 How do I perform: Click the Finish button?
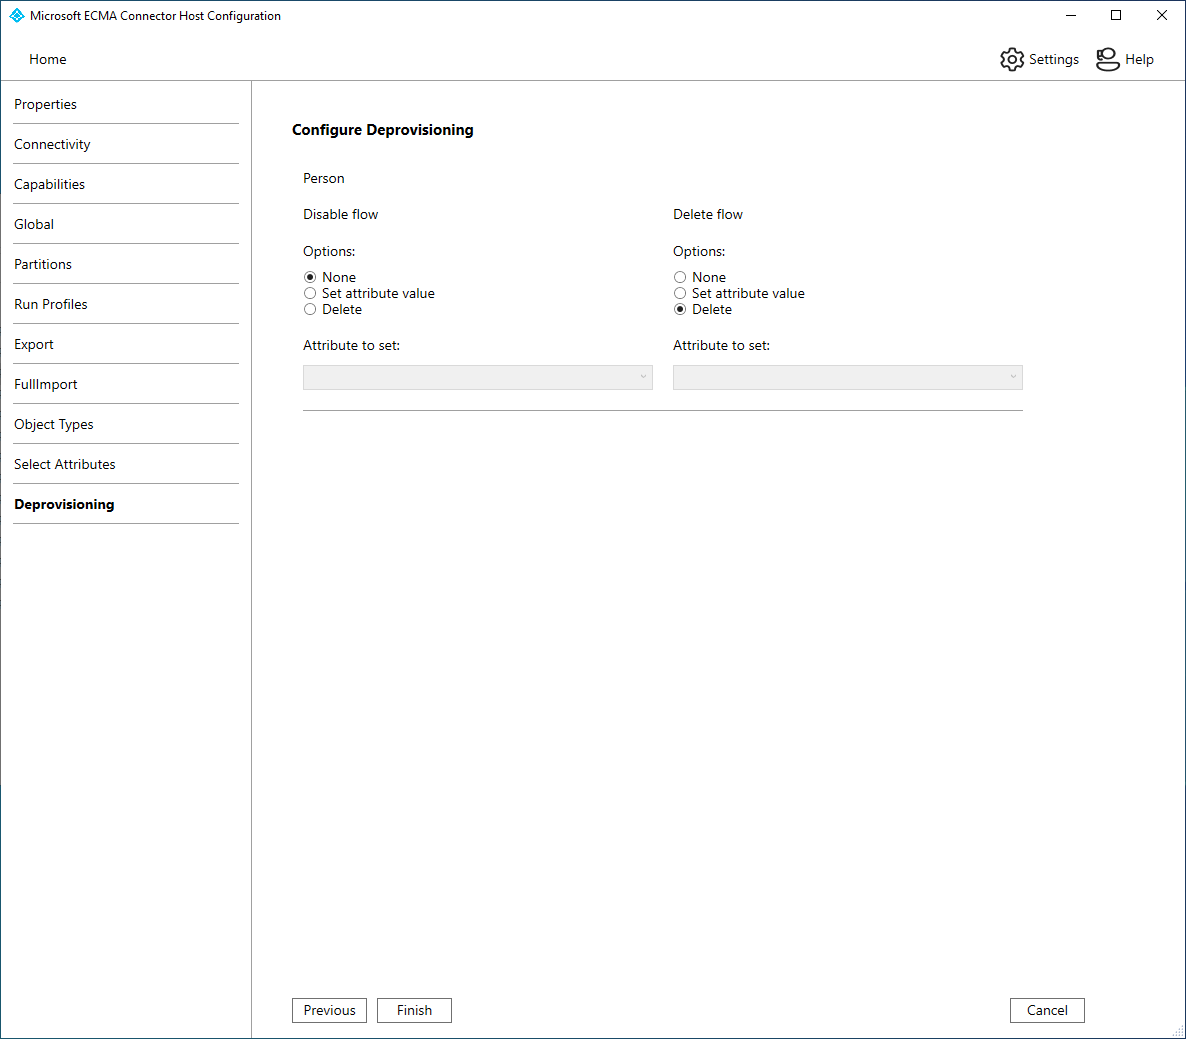(x=414, y=1010)
